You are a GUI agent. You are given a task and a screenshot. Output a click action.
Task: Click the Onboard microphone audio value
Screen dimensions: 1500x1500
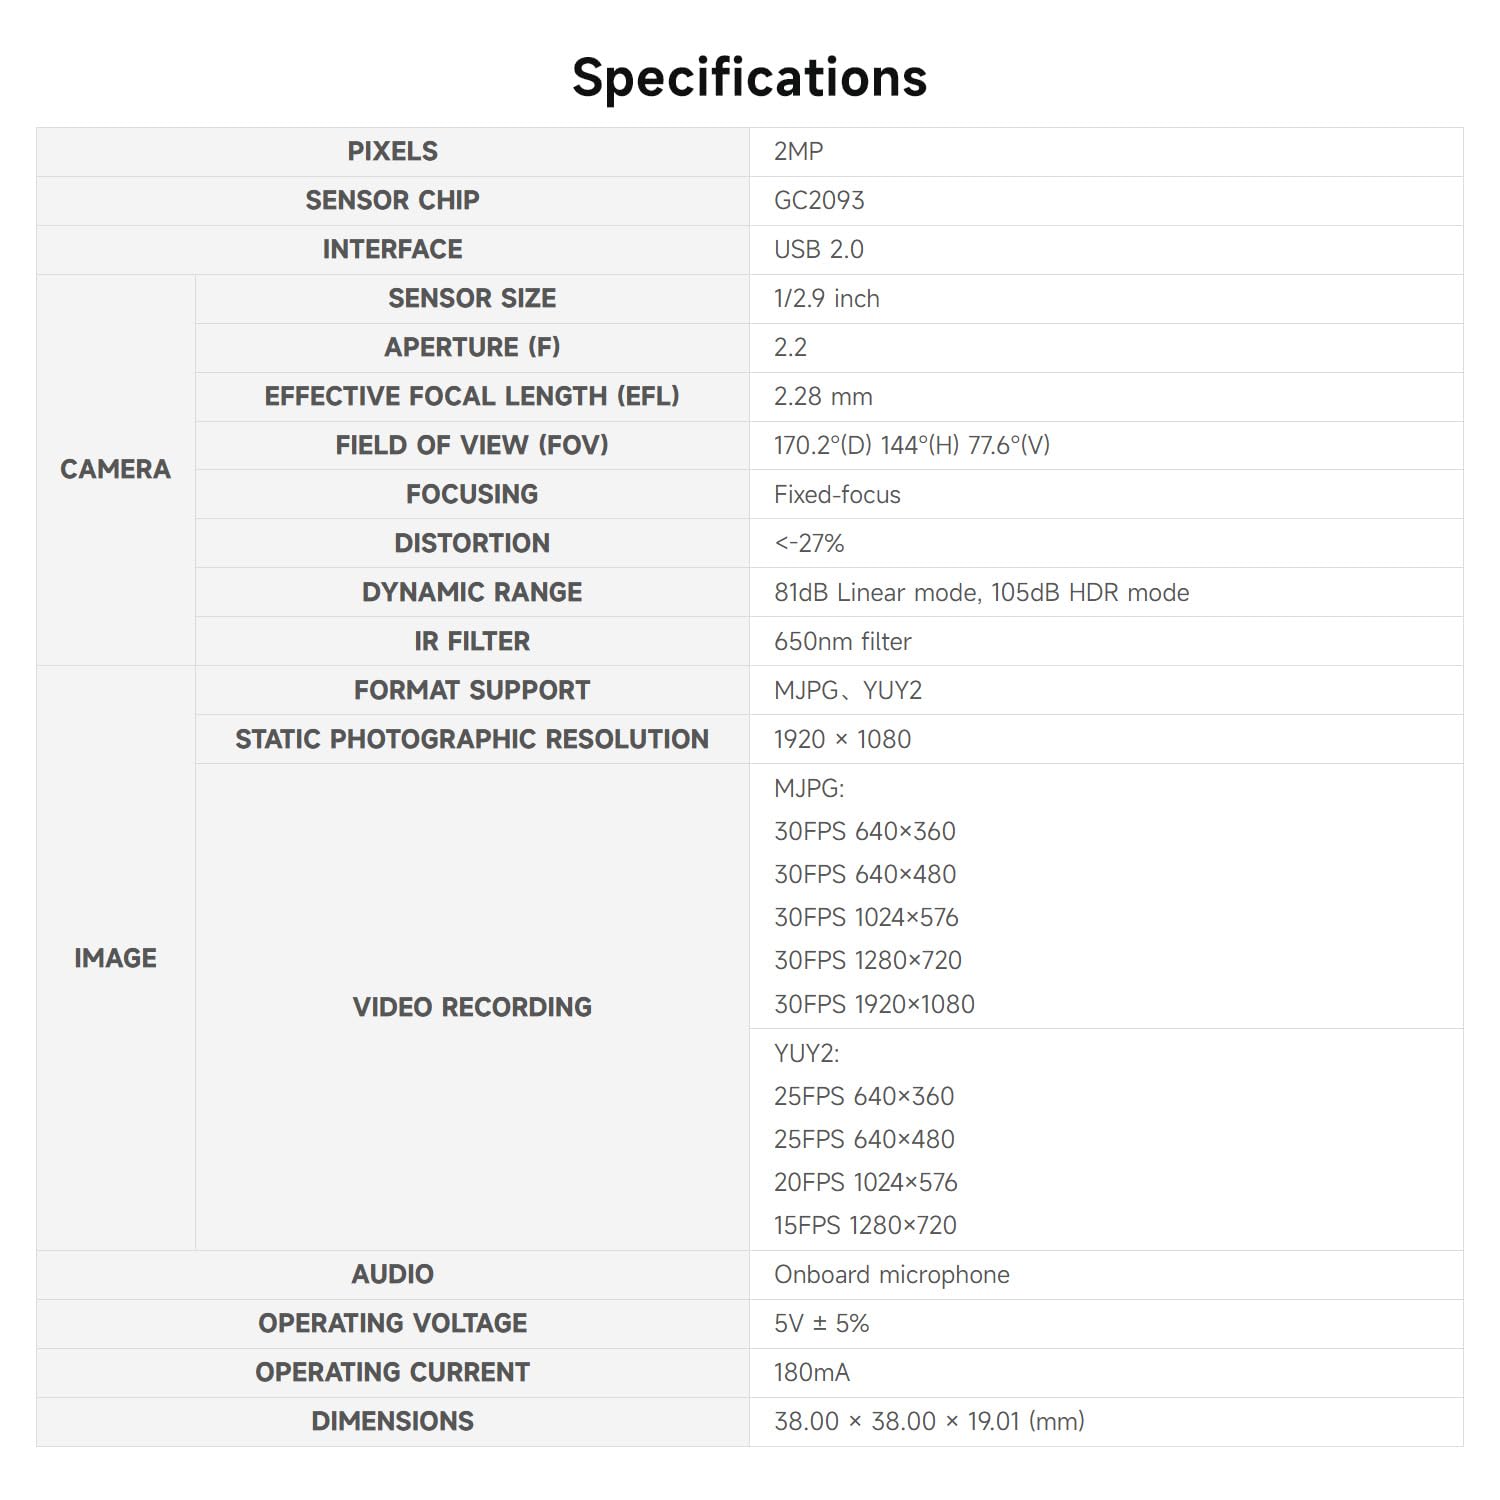coord(891,1274)
